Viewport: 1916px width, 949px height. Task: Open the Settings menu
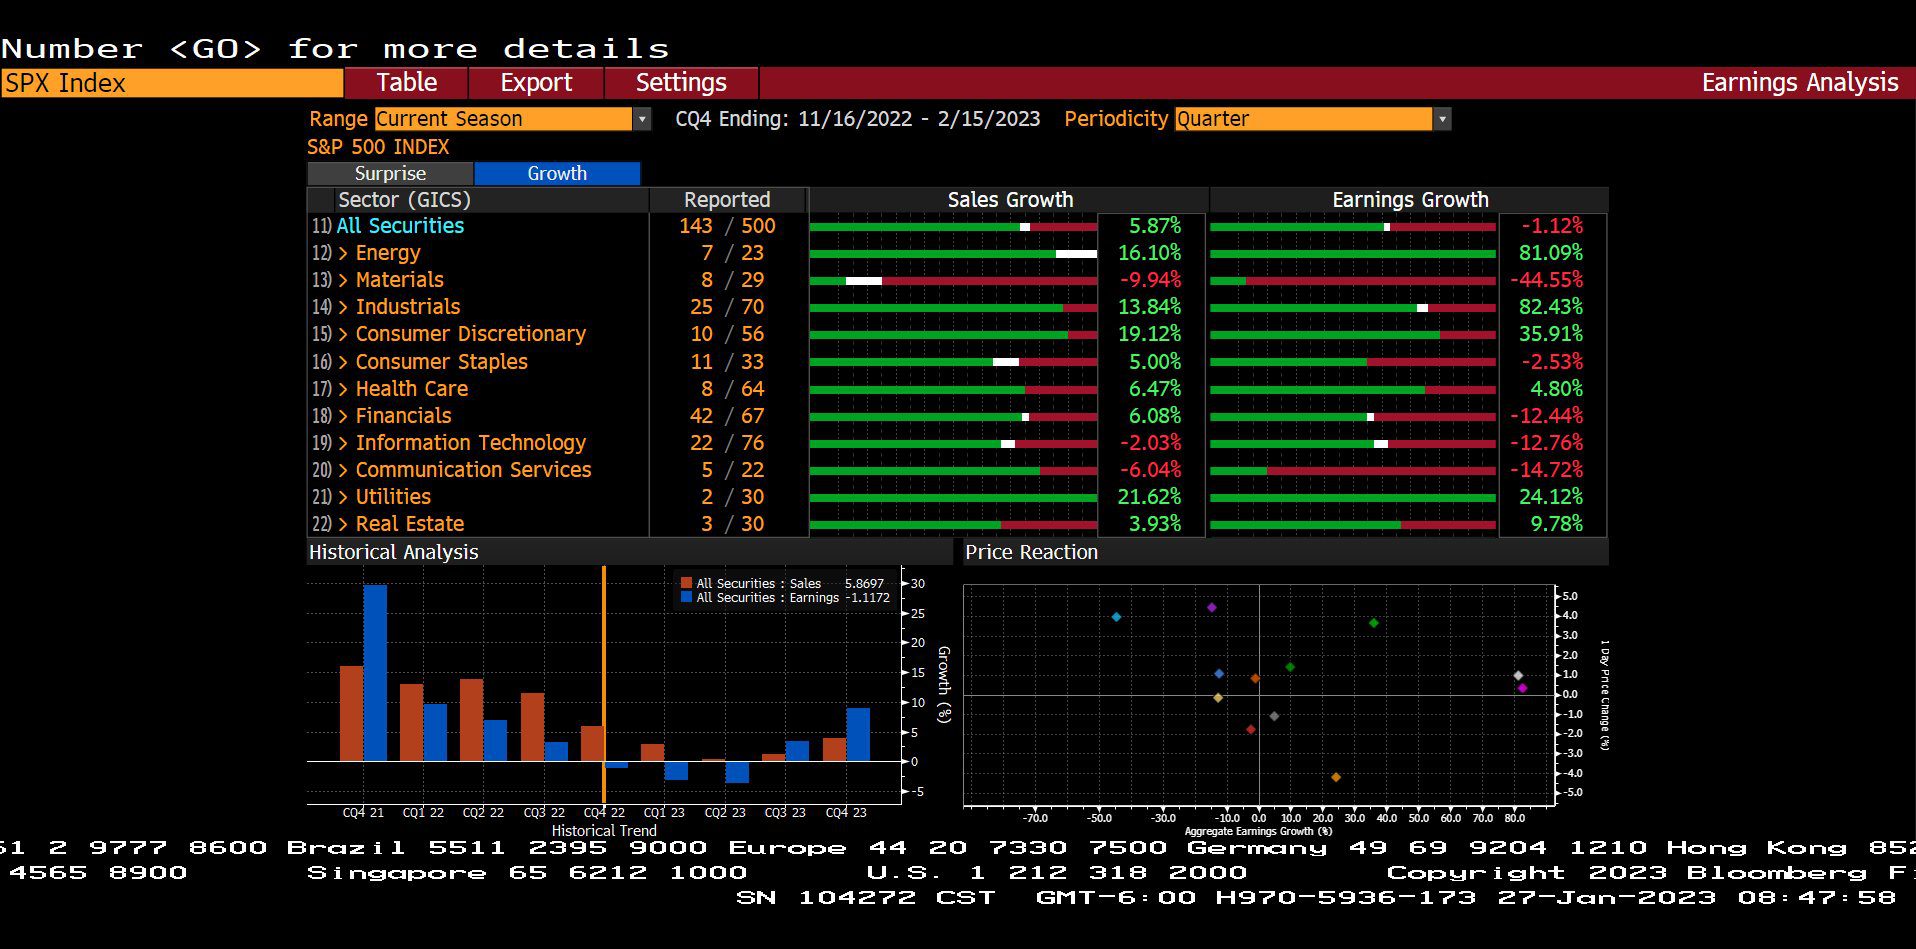tap(681, 83)
